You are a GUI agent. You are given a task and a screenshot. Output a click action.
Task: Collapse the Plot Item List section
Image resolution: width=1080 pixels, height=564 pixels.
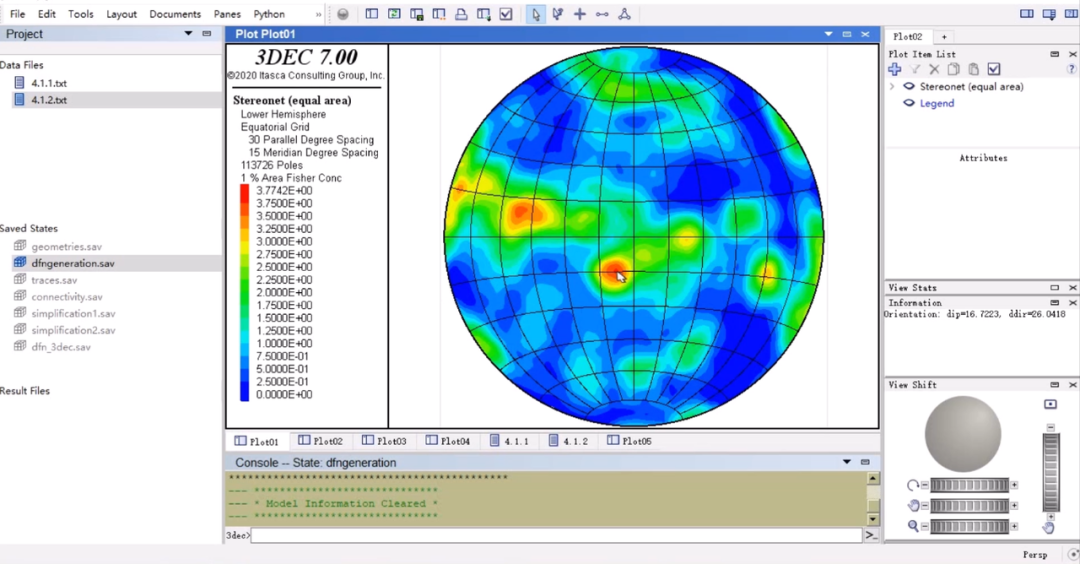coord(1055,54)
